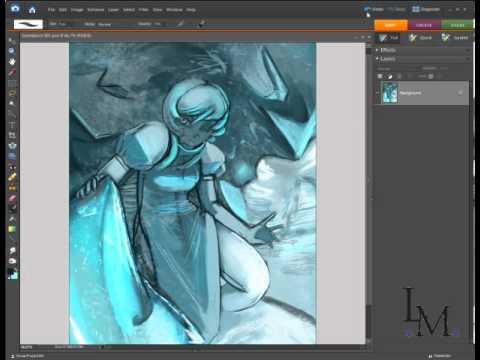Select the Crop tool
480x360 pixels.
click(12, 135)
